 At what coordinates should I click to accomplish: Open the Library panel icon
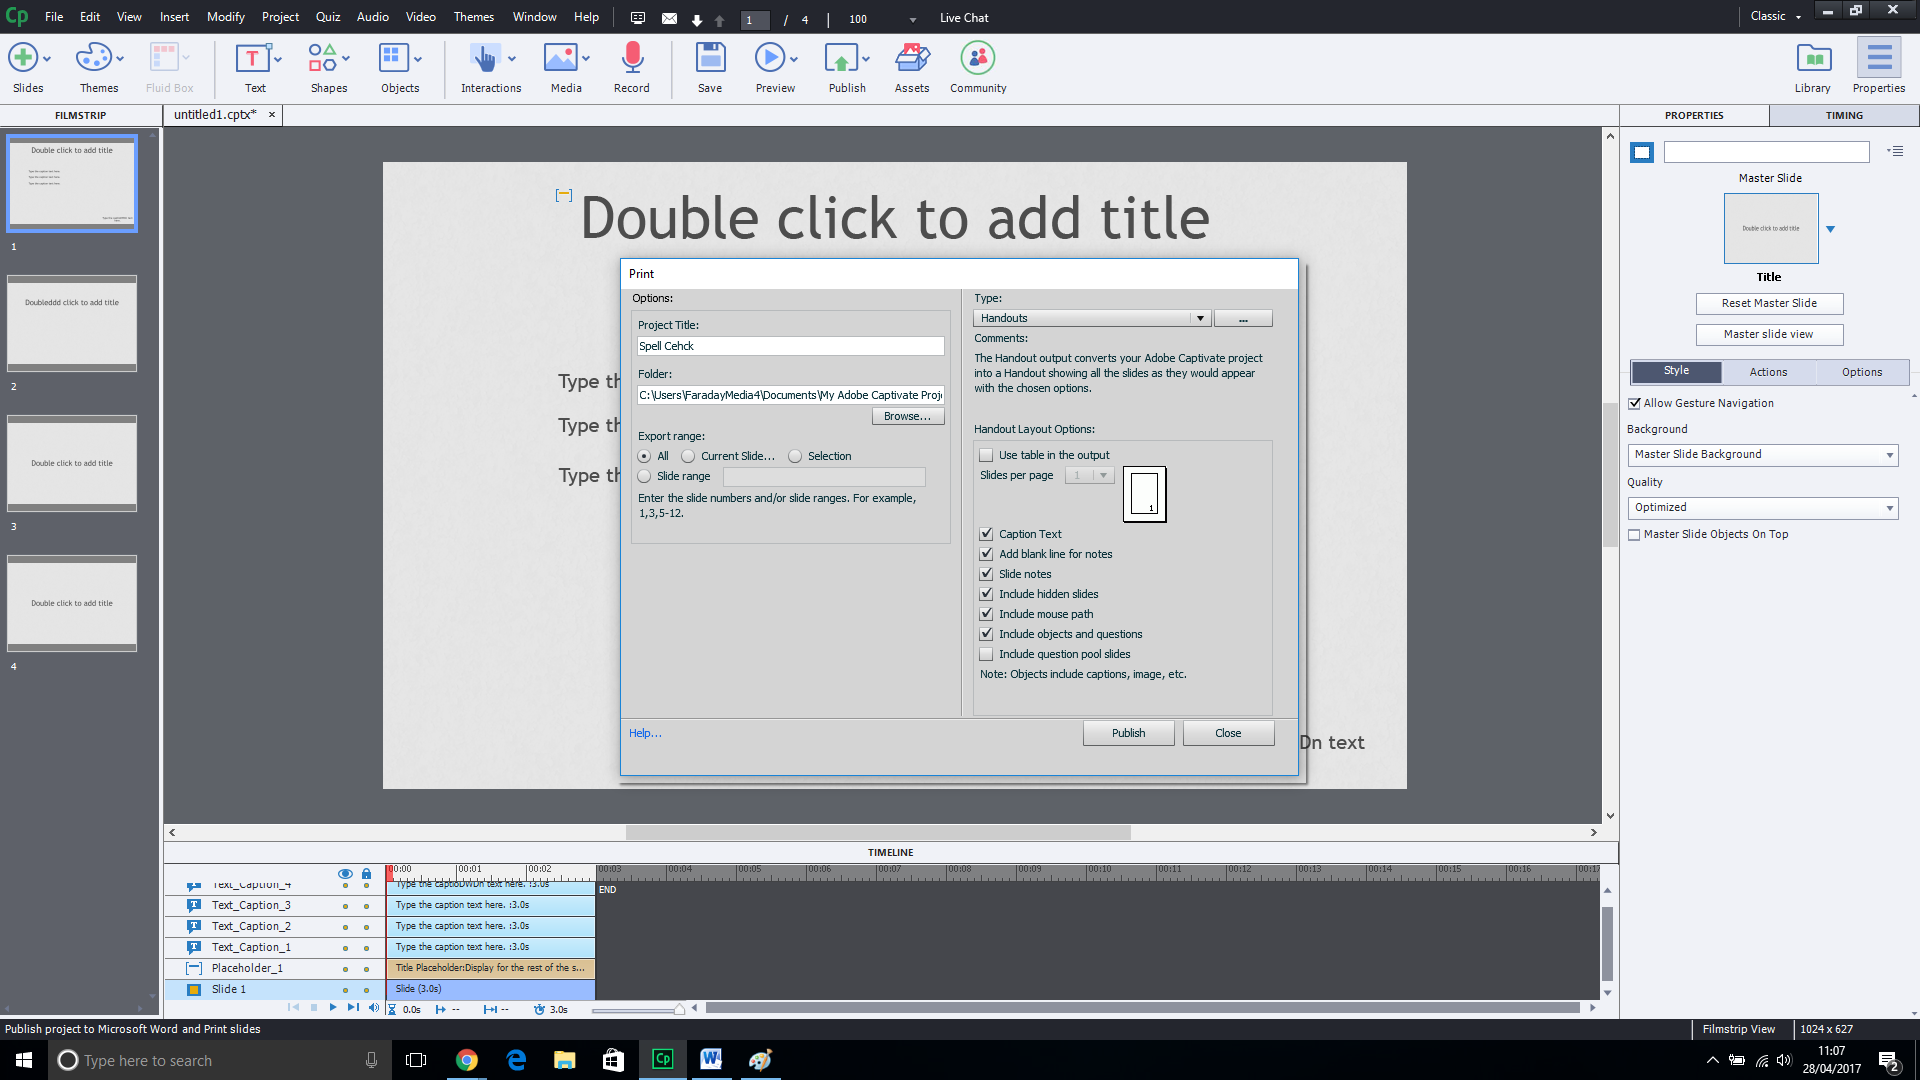pos(1813,59)
